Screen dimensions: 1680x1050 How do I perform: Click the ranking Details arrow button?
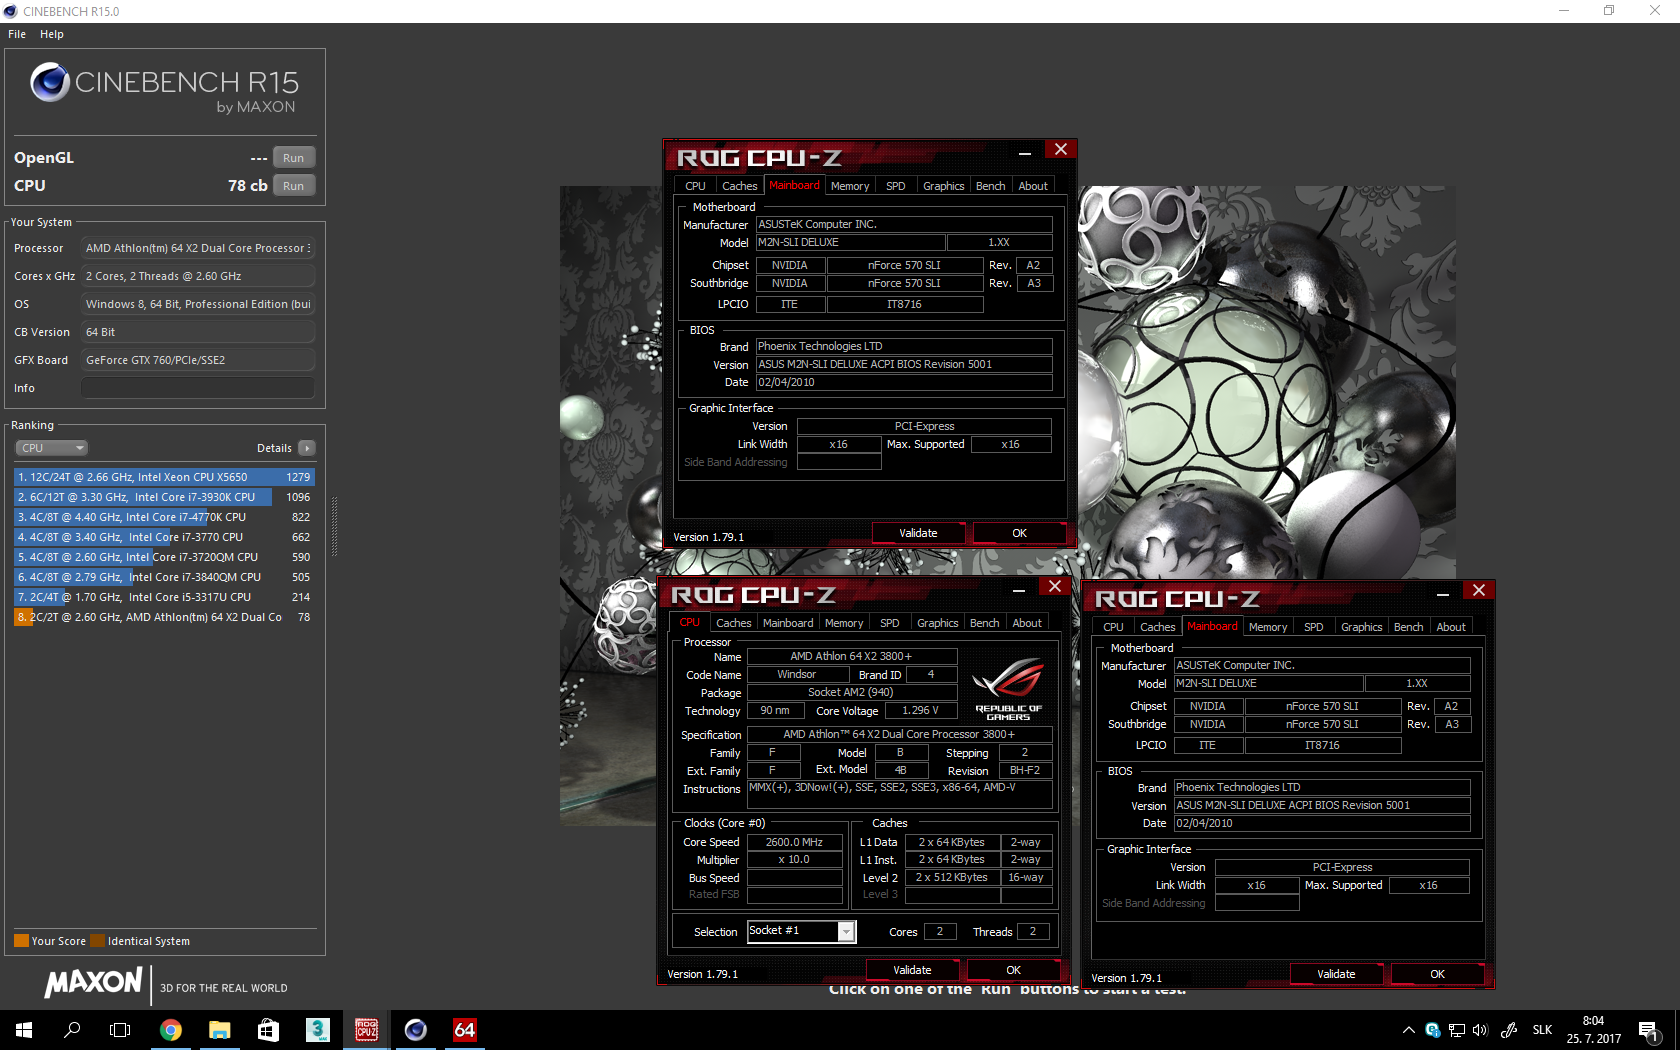click(307, 448)
